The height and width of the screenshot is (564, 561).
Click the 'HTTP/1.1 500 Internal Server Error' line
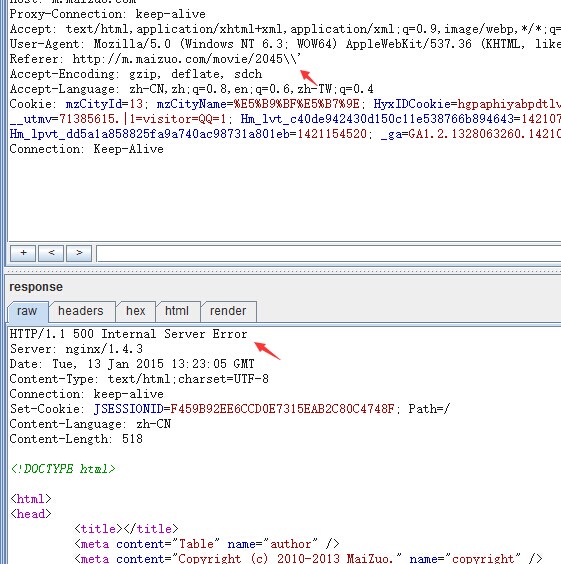(129, 334)
